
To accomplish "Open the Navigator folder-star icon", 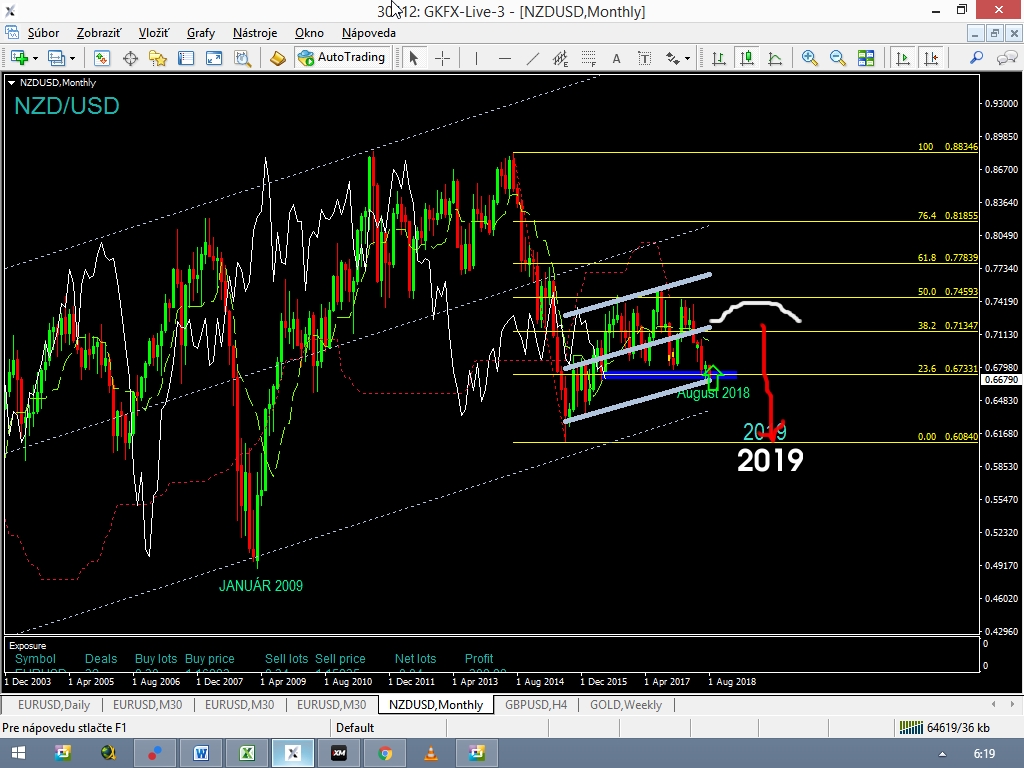I will (x=157, y=58).
